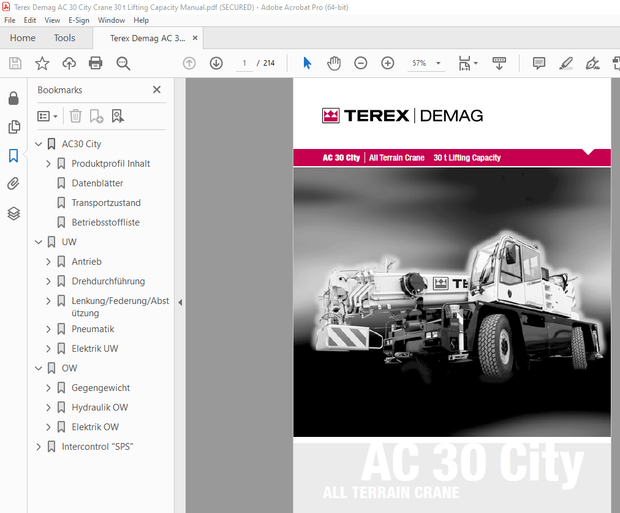Viewport: 620px width, 513px height.
Task: Collapse the UW bookmark group
Action: (x=38, y=242)
